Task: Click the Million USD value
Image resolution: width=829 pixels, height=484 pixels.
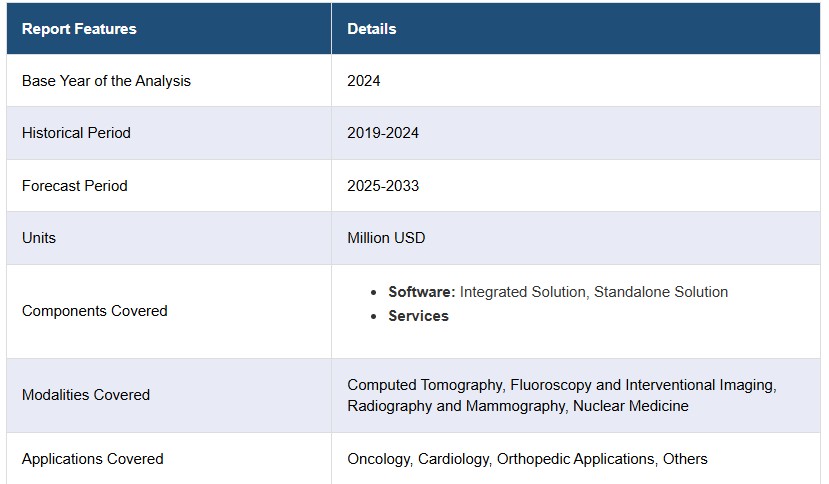Action: point(386,238)
